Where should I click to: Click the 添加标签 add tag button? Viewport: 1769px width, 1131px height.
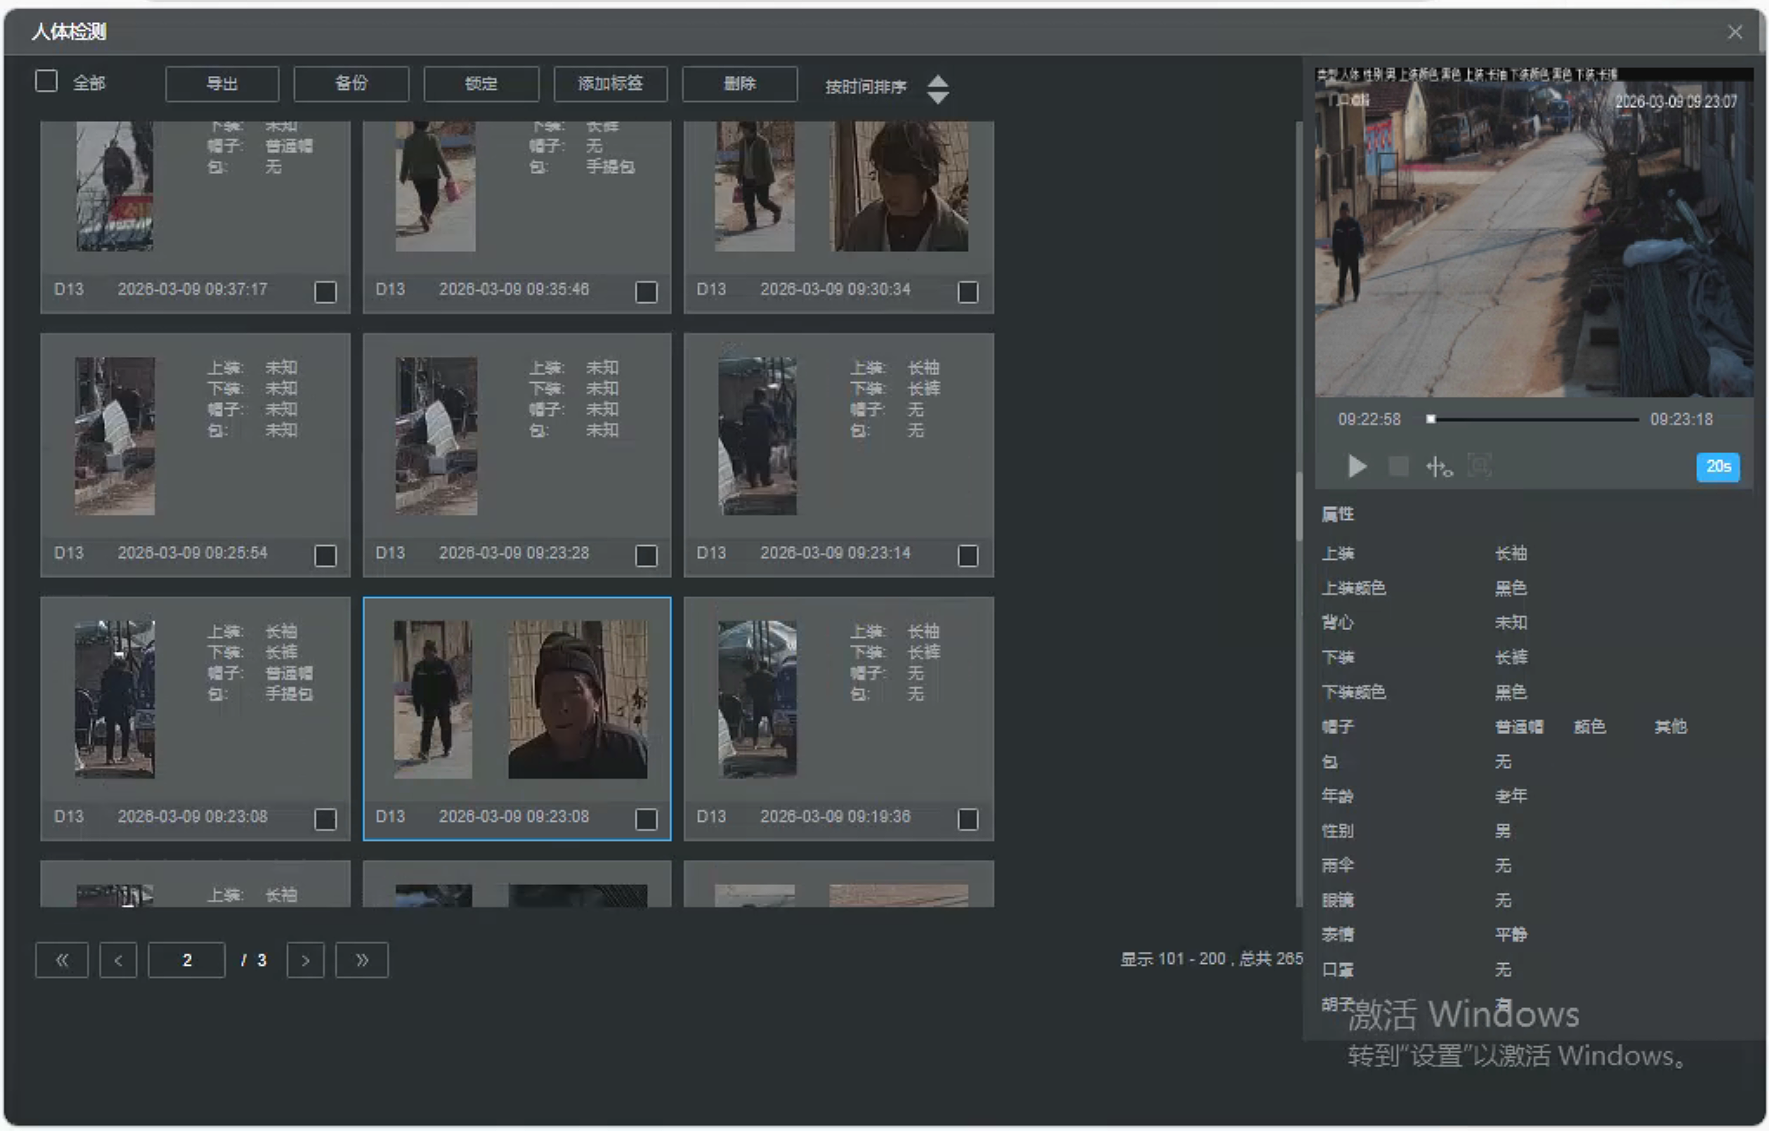tap(610, 84)
